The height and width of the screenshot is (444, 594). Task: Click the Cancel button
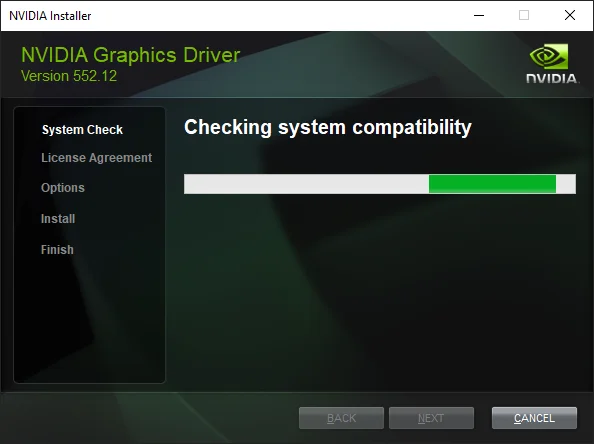tap(534, 418)
